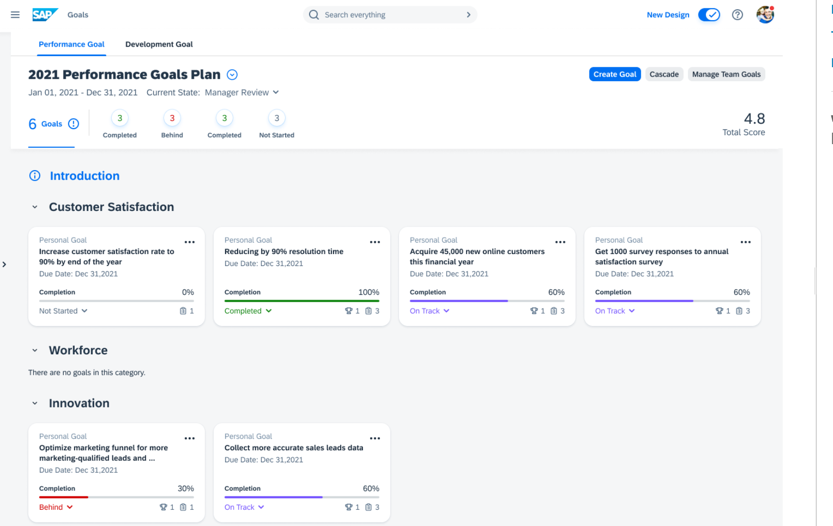Open goal Collect more accurate sales leads data
833x526 pixels.
click(294, 447)
